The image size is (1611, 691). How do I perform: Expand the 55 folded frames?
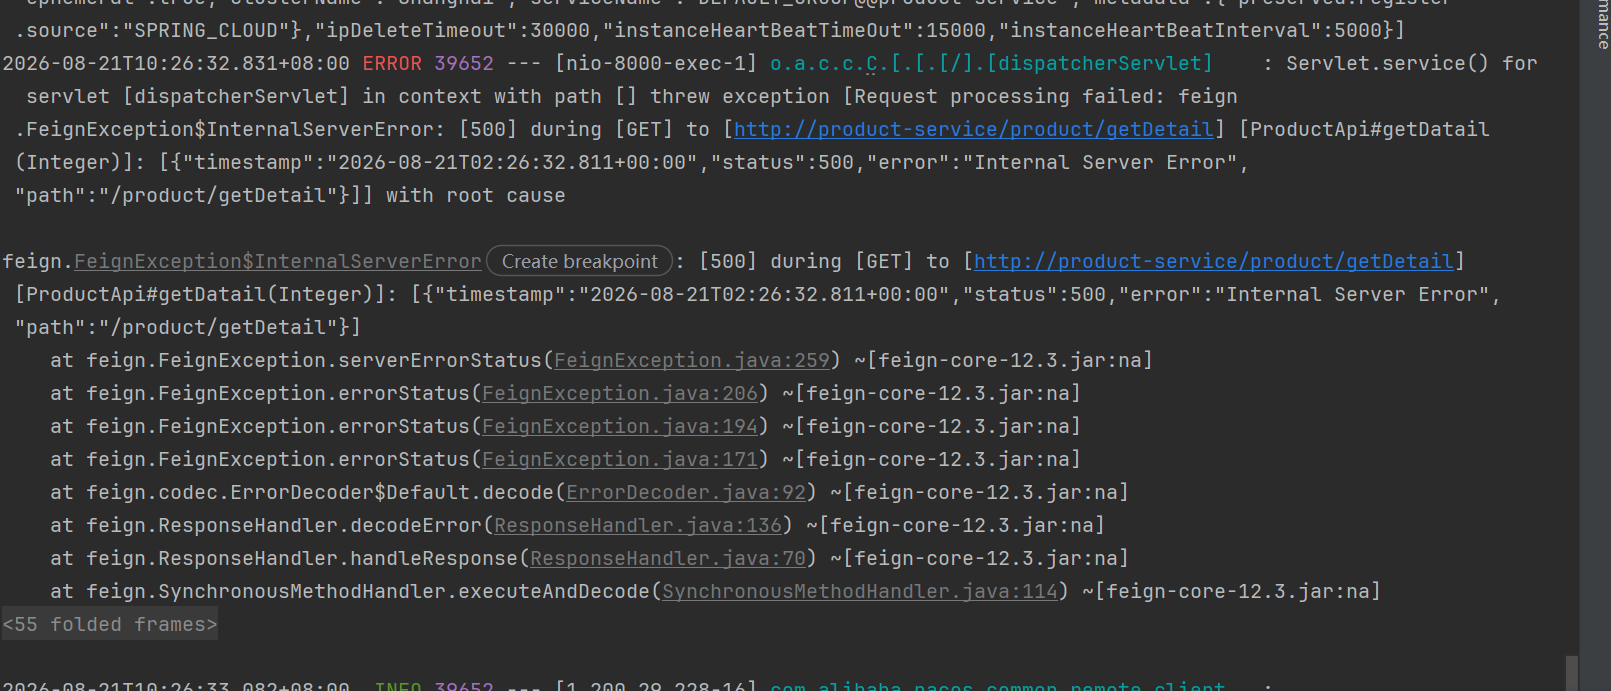110,624
